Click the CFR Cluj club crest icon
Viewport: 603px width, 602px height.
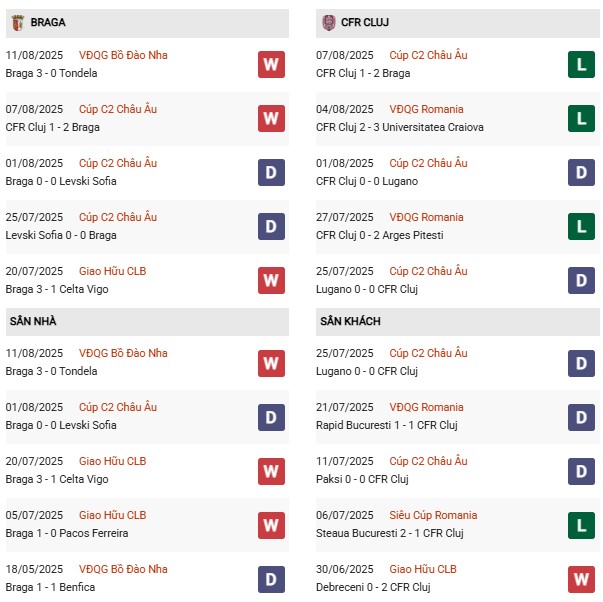click(x=329, y=22)
